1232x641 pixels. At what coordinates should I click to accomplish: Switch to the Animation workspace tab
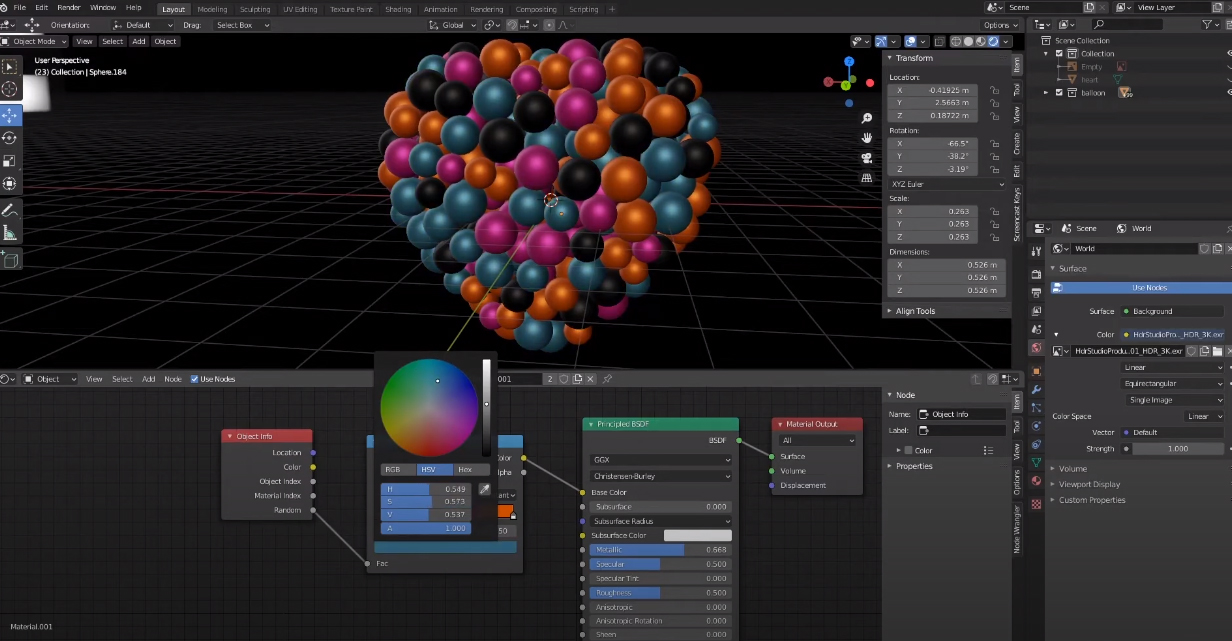[441, 9]
